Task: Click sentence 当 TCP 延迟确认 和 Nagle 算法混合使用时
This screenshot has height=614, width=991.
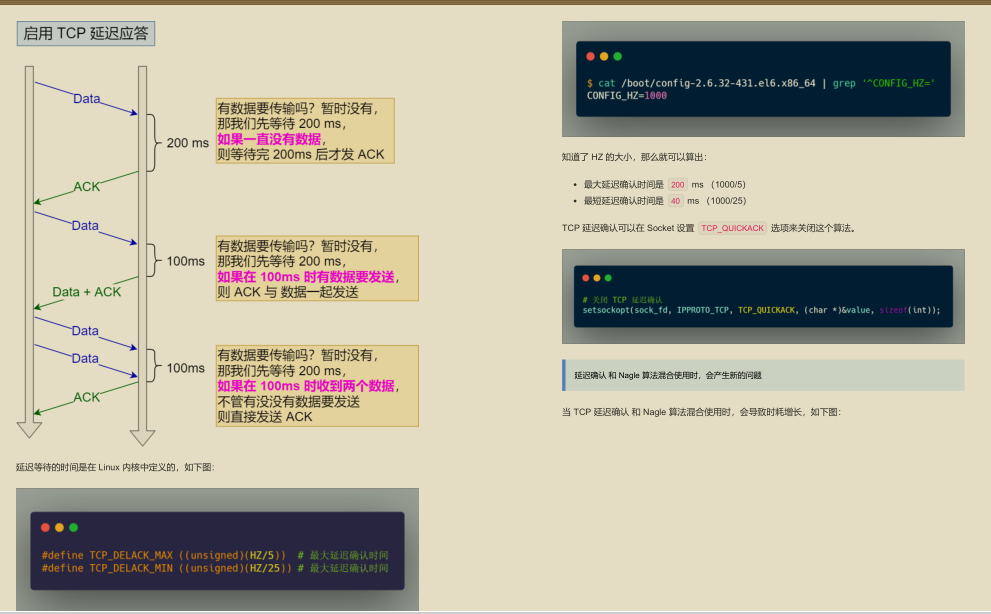Action: (x=702, y=412)
